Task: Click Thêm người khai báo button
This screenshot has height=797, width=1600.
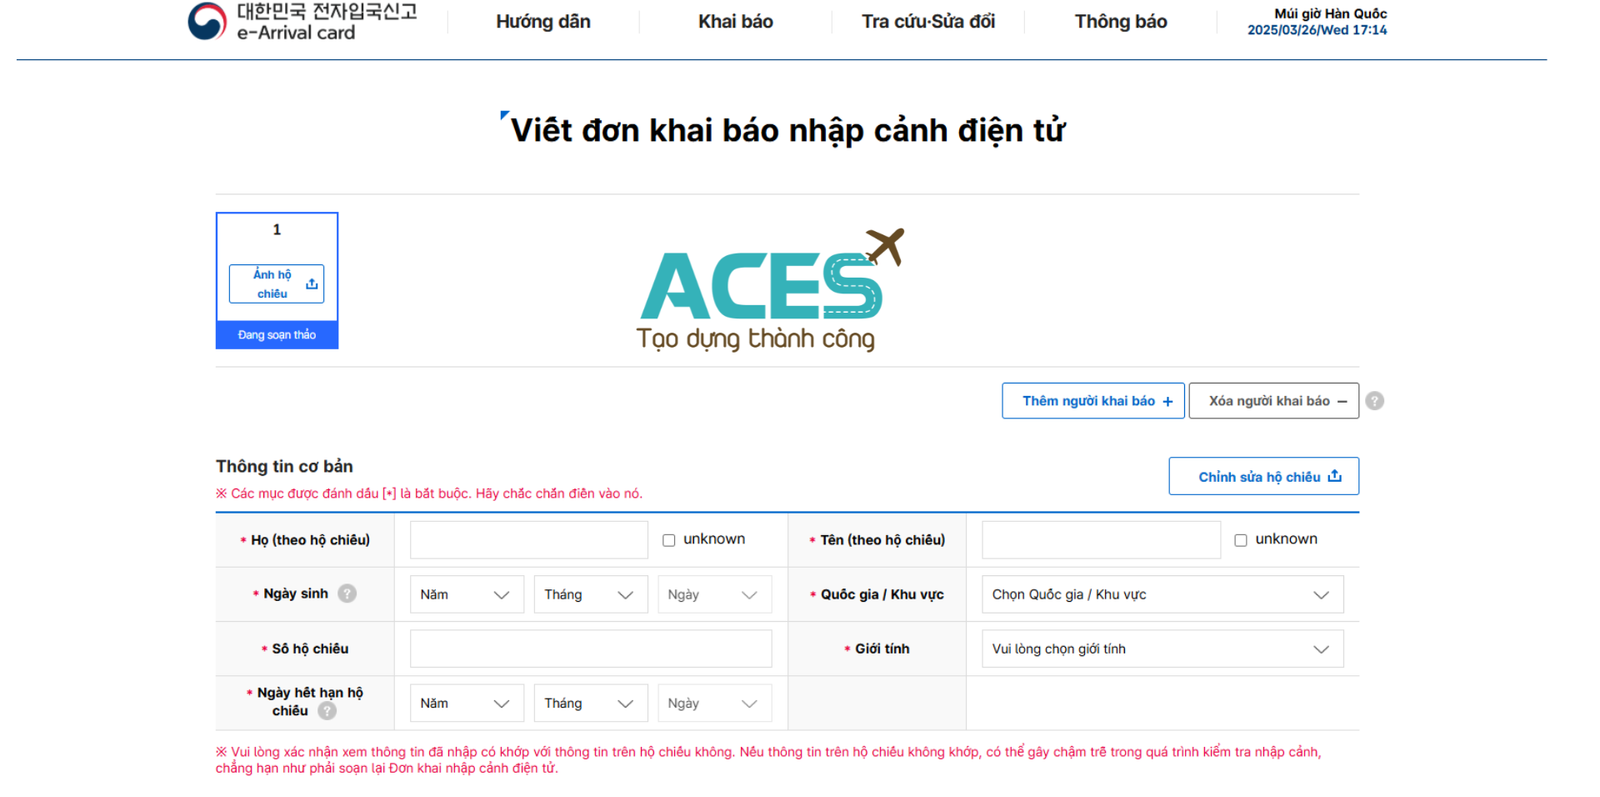Action: (x=1093, y=401)
